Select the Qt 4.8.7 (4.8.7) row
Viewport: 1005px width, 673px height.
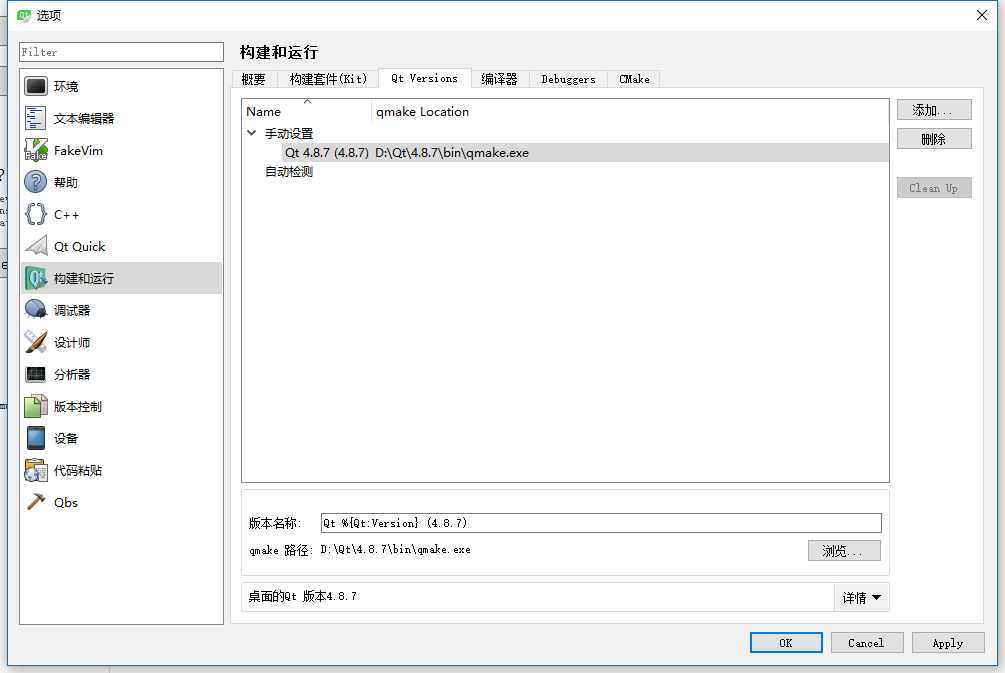pos(585,153)
